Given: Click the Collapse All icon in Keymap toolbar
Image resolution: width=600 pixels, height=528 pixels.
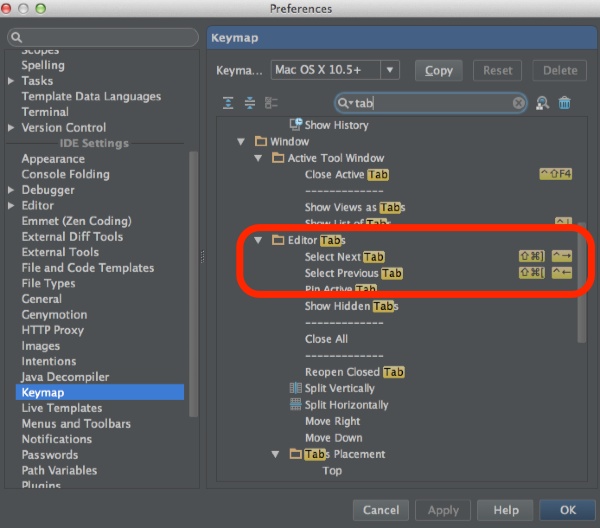Looking at the screenshot, I should click(250, 103).
